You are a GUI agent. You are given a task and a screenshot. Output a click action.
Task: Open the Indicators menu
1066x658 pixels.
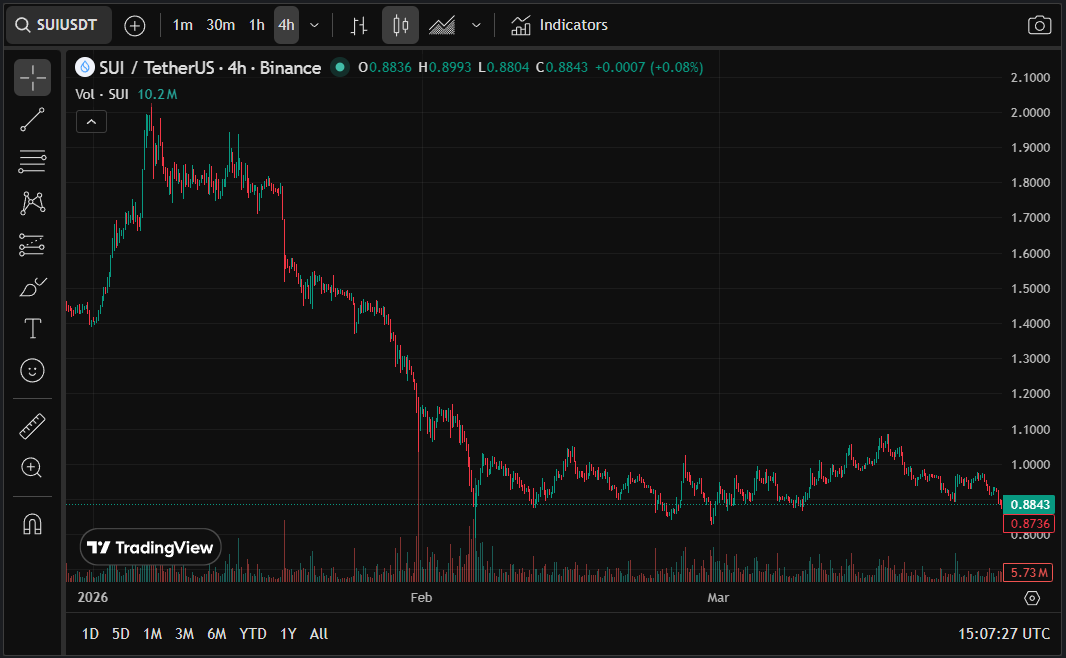[x=559, y=25]
